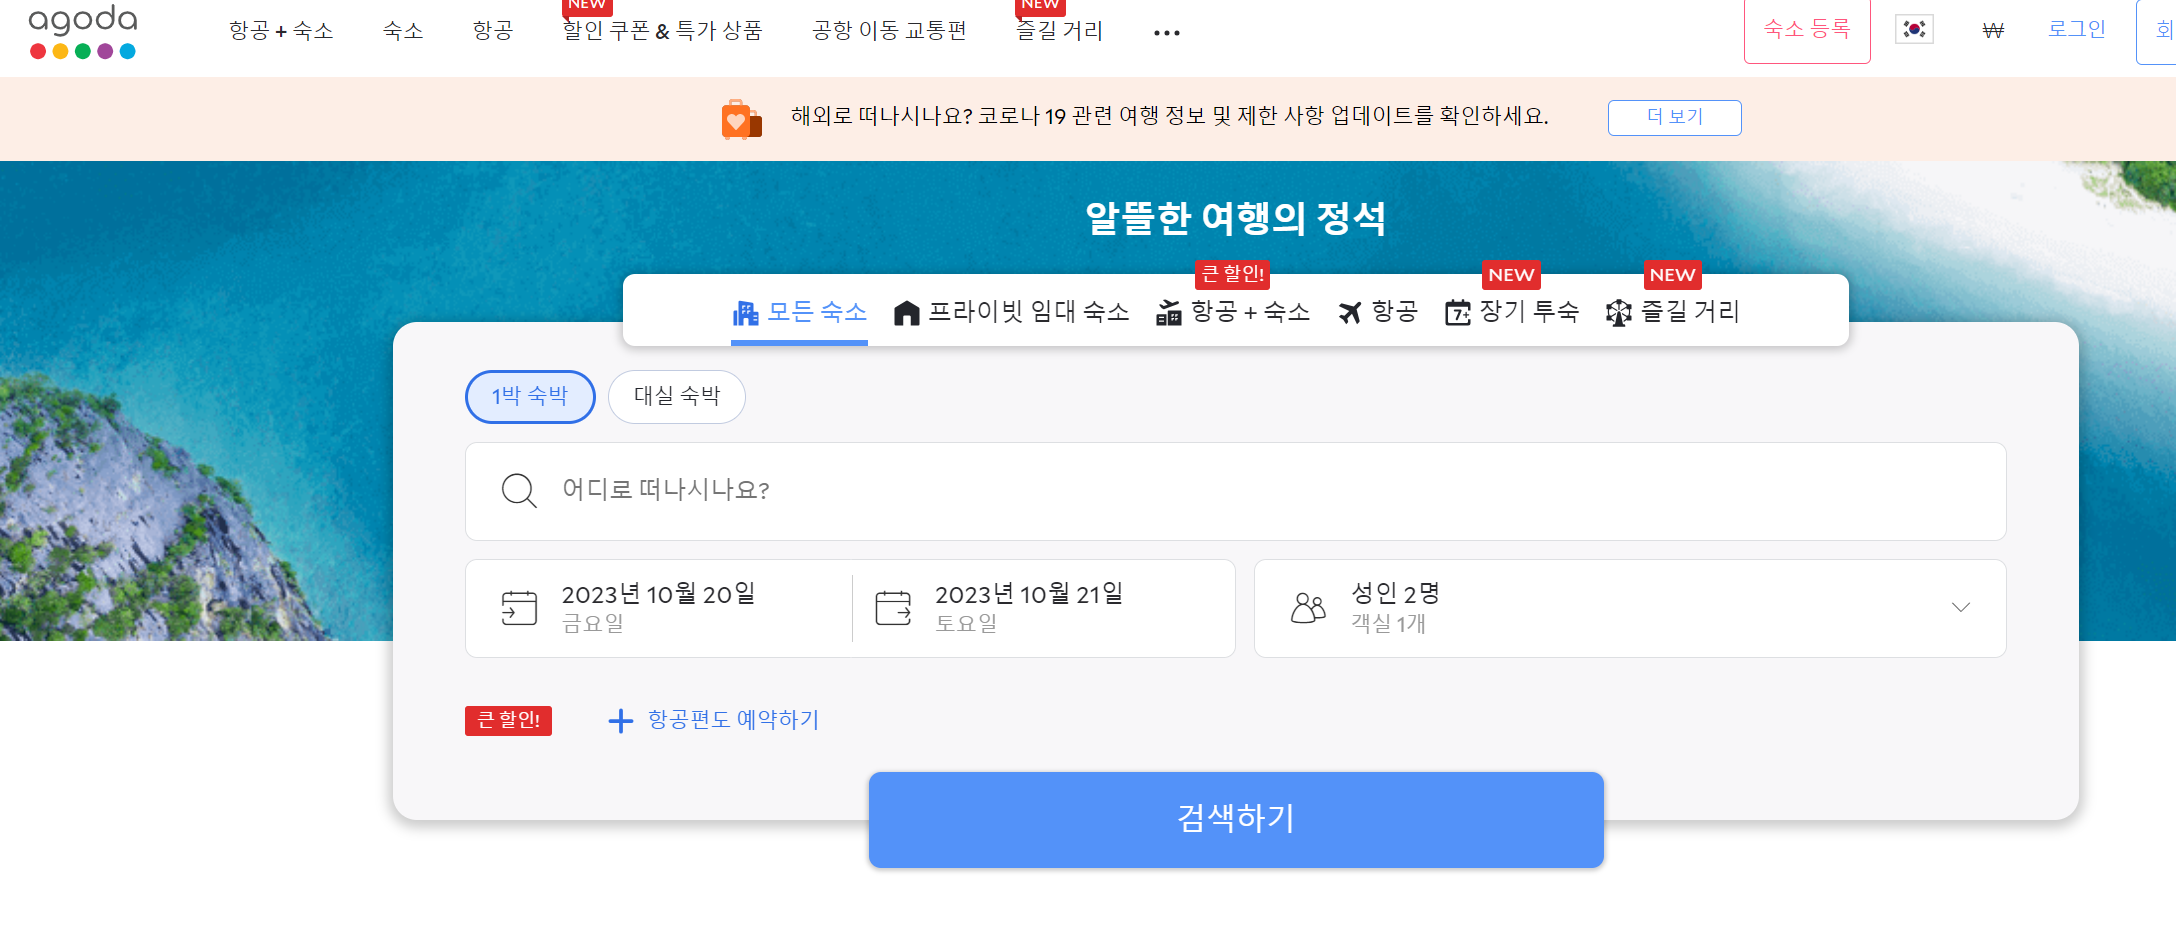
Task: Open the Korean flag language selector
Action: click(x=1913, y=28)
